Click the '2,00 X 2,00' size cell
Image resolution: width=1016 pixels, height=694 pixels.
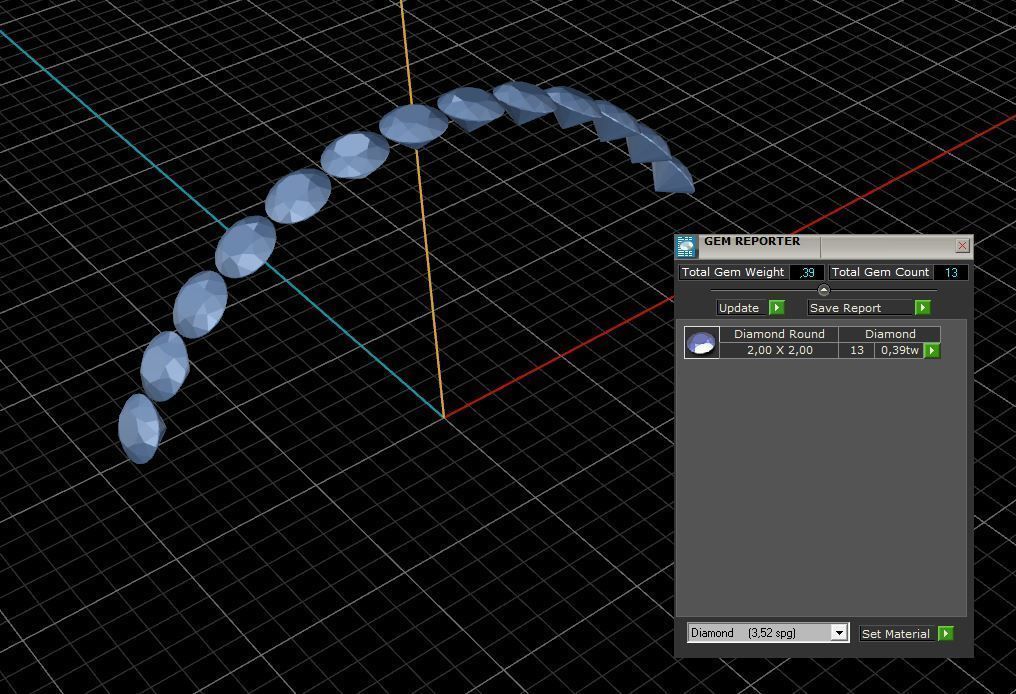coord(779,351)
